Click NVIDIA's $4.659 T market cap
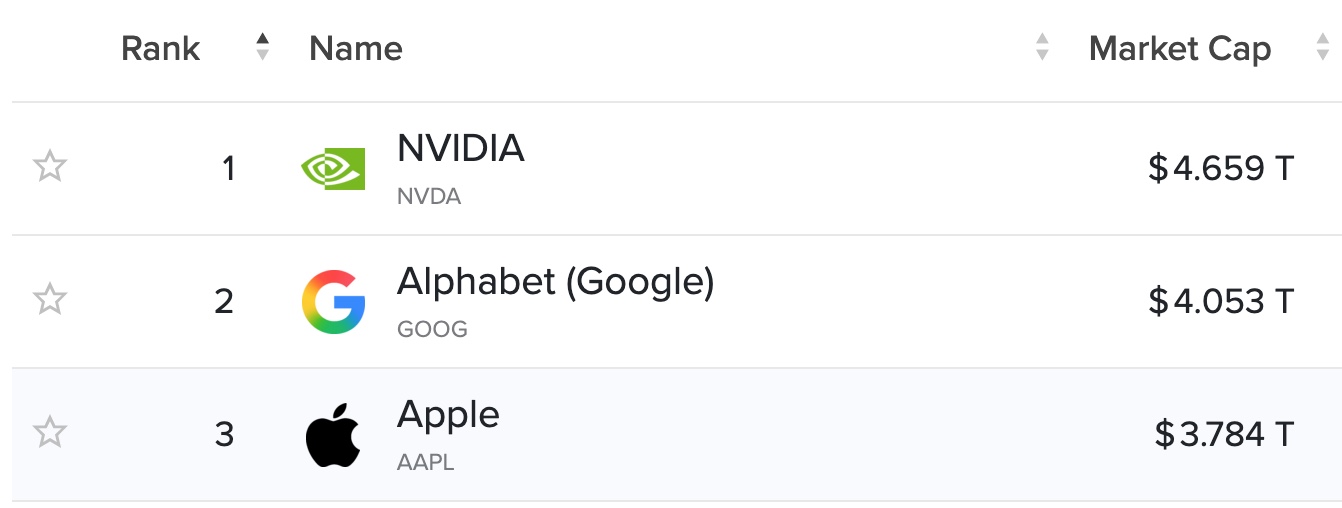 click(x=1221, y=168)
